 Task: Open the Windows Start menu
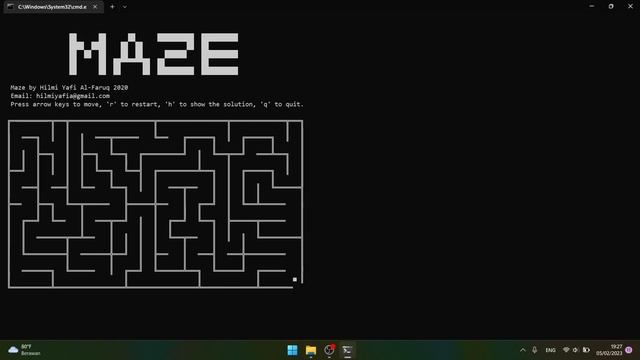292,350
